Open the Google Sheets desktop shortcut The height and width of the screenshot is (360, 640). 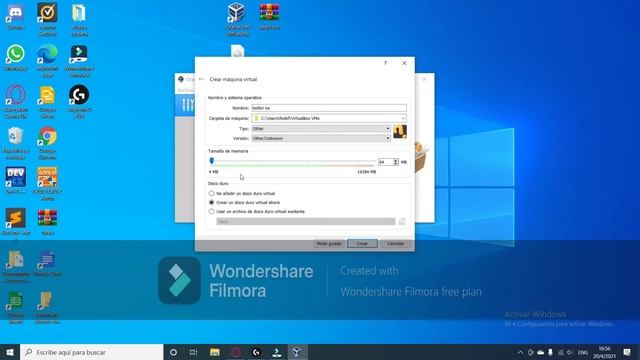tap(16, 307)
